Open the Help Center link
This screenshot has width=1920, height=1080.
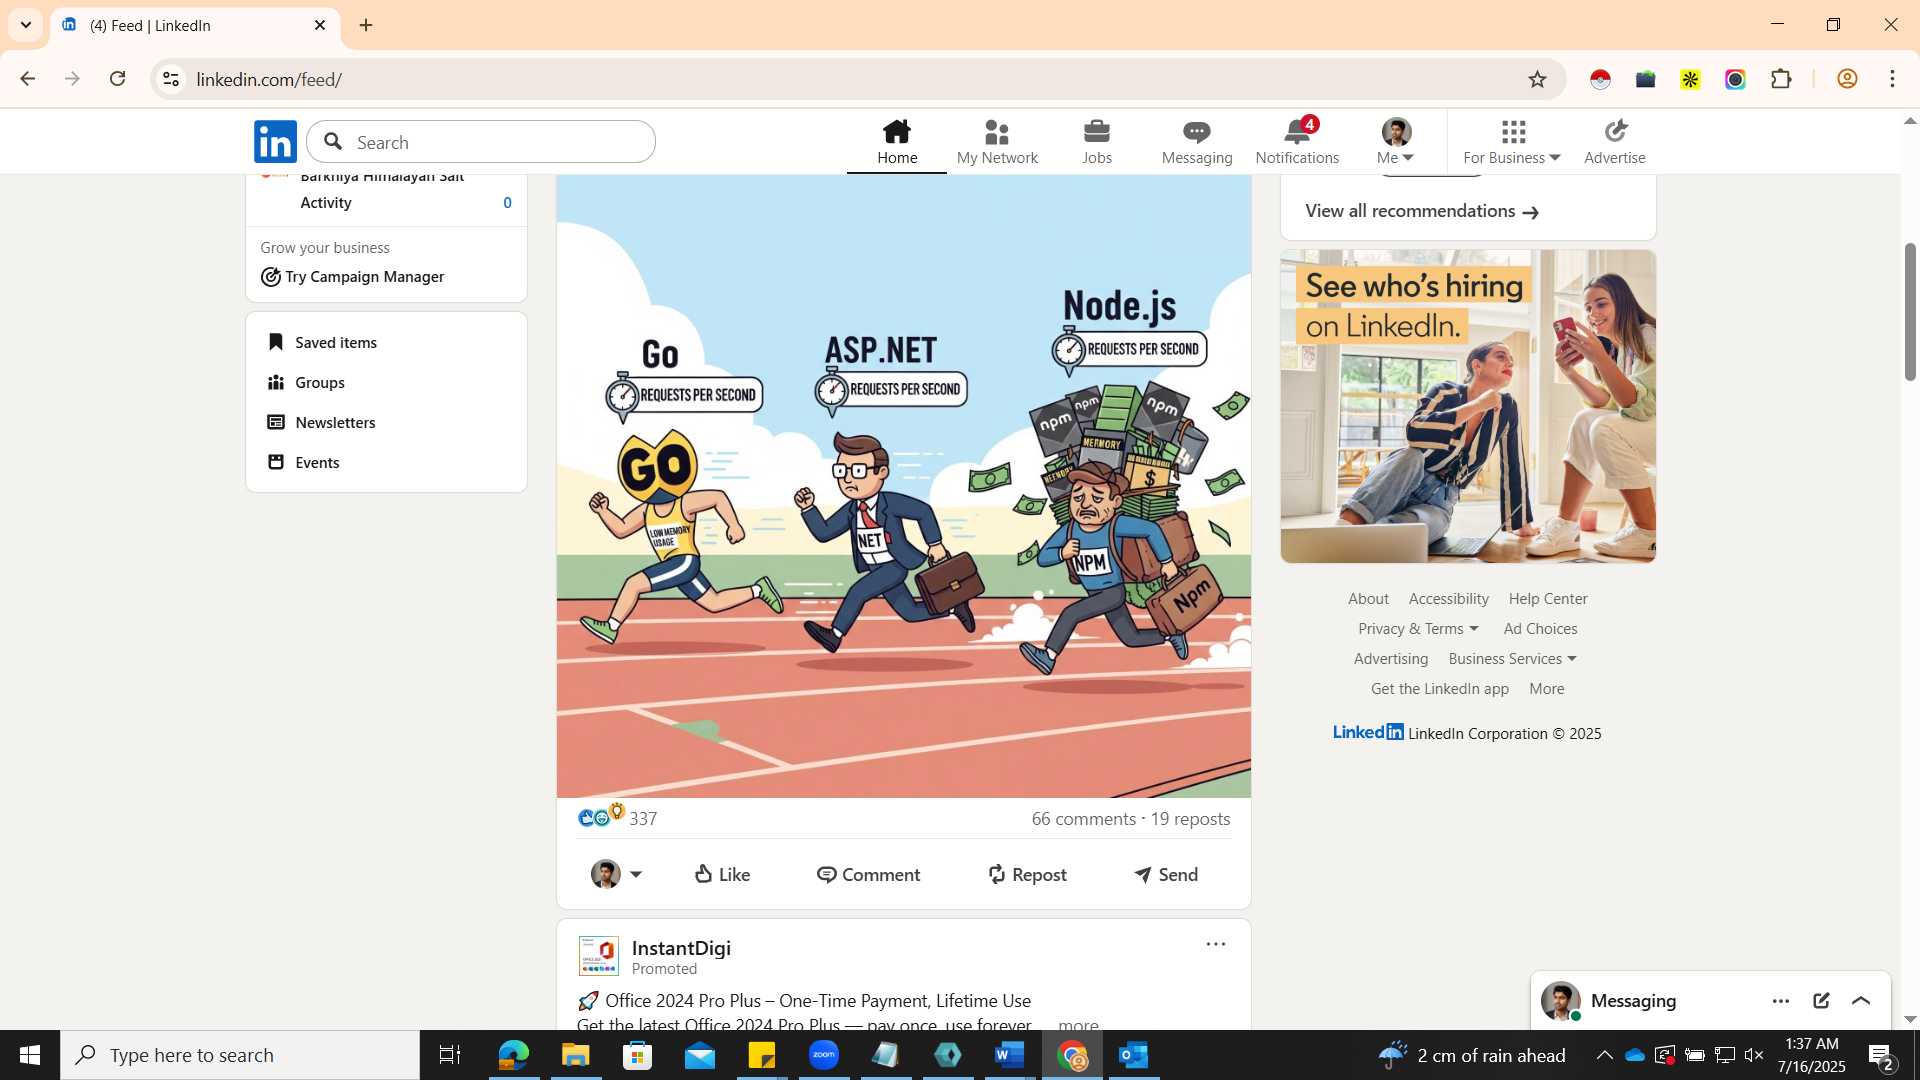(1548, 599)
